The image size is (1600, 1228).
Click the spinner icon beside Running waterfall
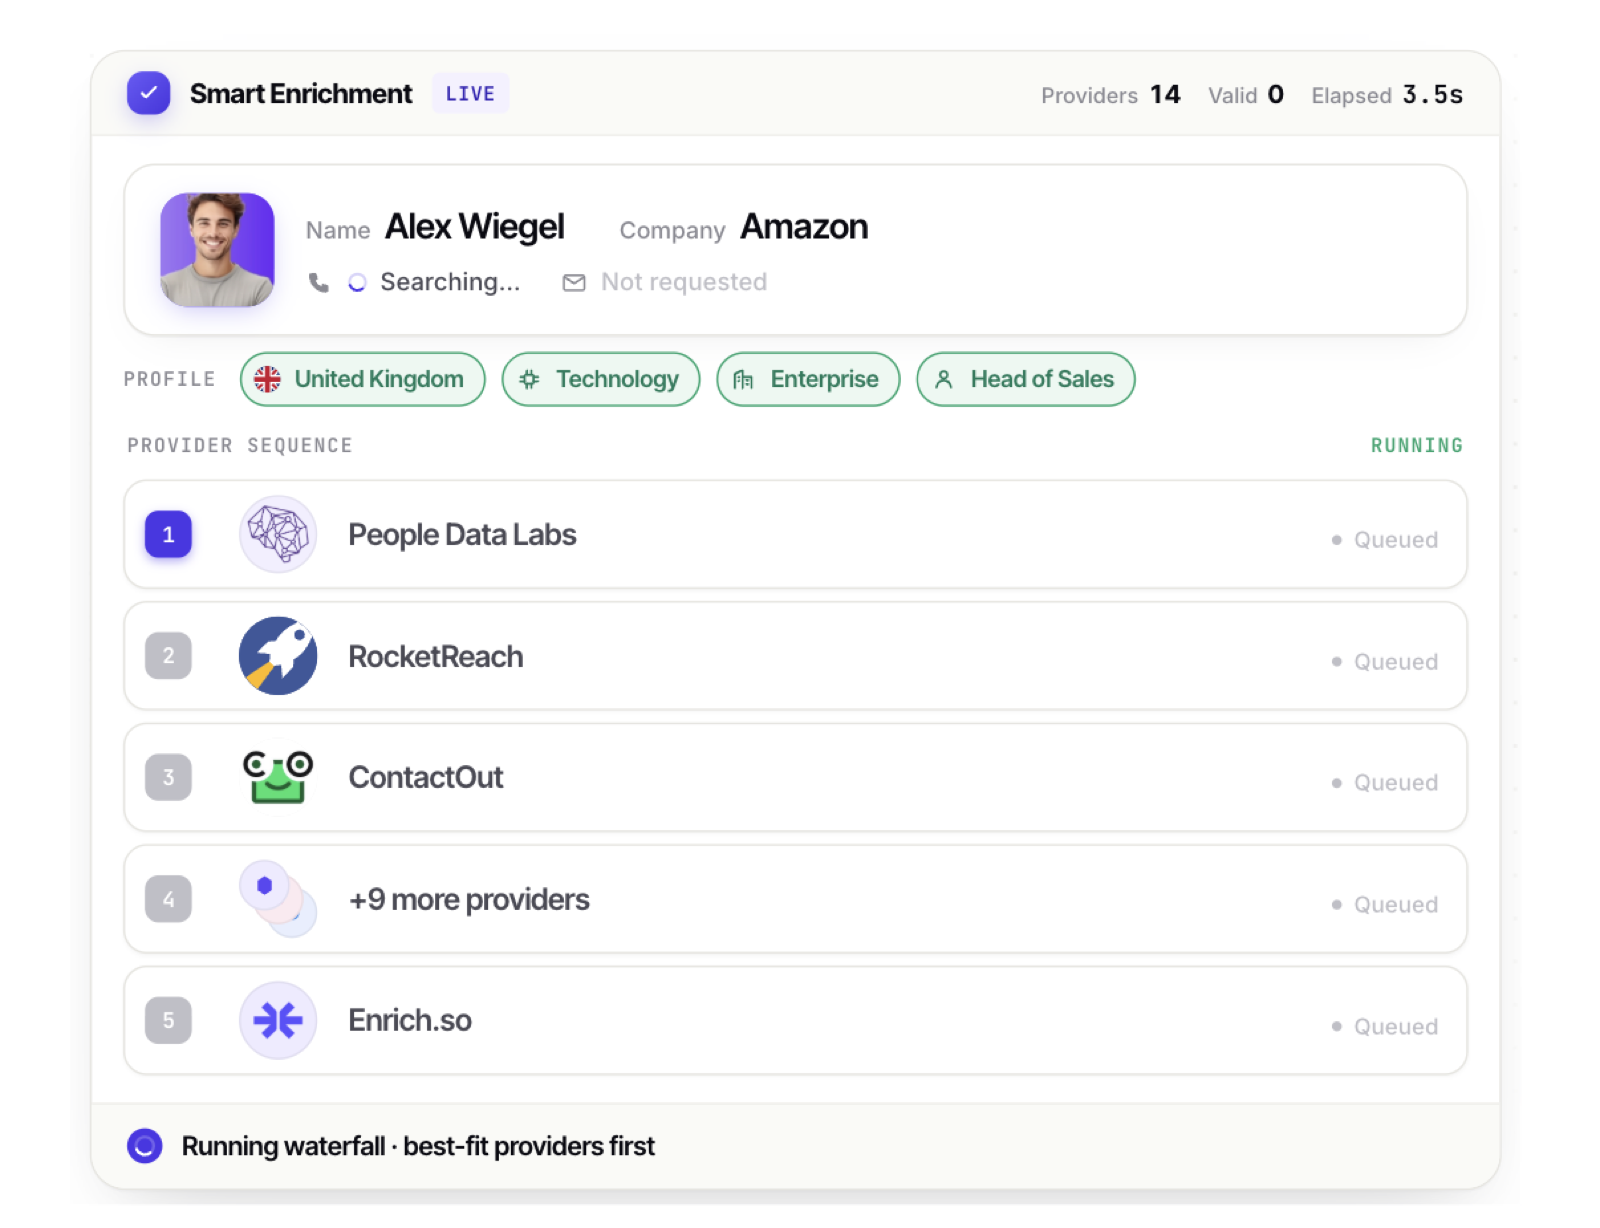tap(145, 1146)
